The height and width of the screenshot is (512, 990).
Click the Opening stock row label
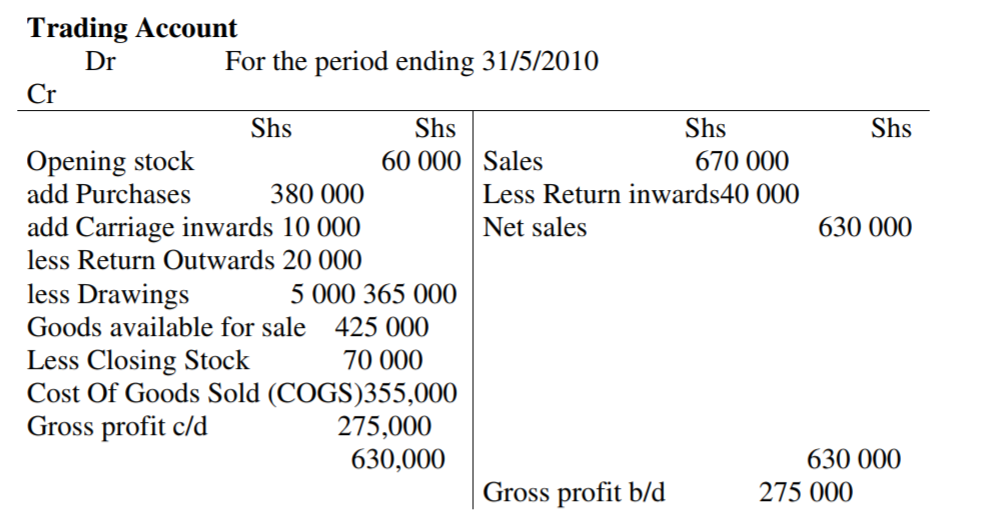tap(110, 161)
